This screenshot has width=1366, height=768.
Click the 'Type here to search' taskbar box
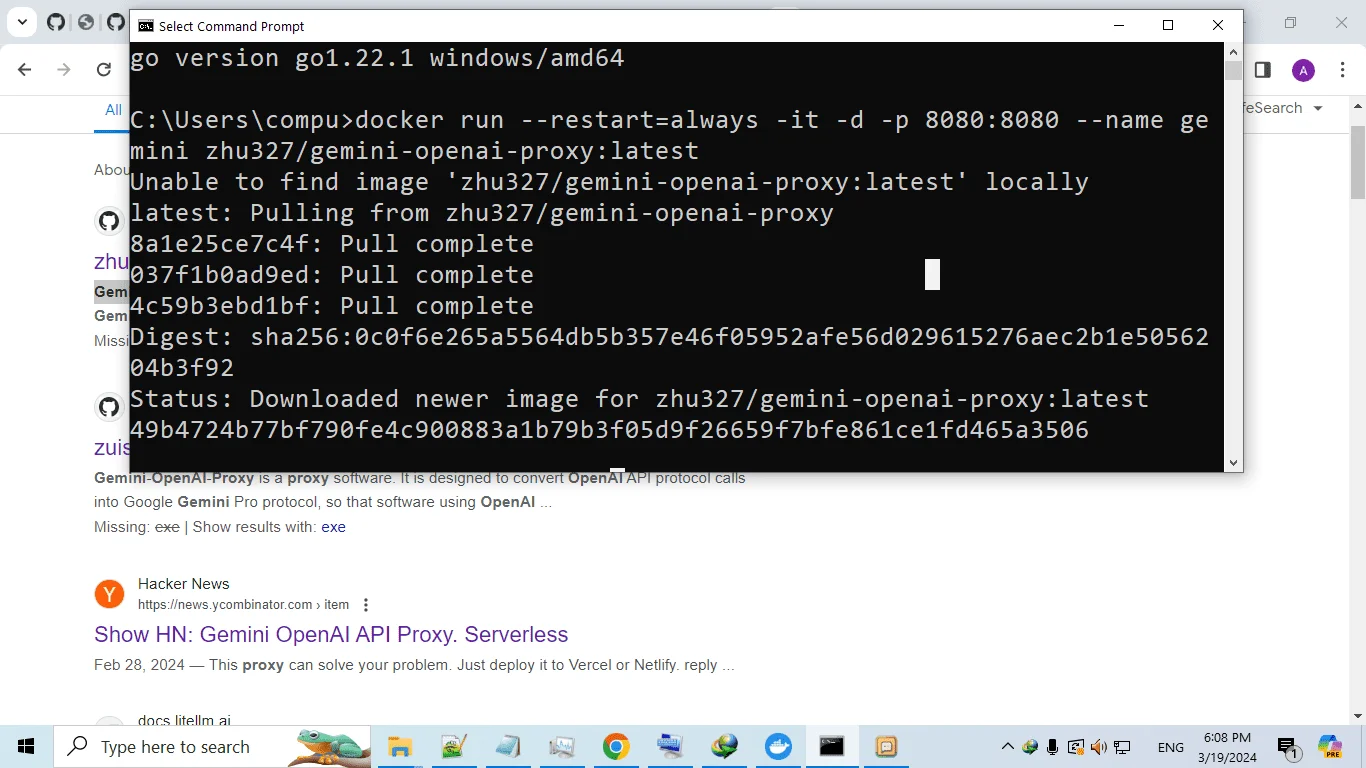pos(213,747)
